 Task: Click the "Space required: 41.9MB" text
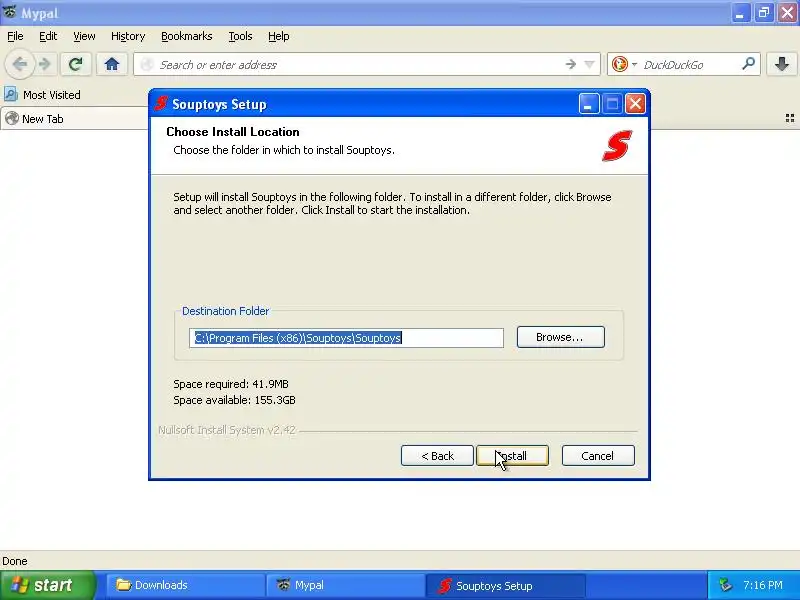coord(231,384)
